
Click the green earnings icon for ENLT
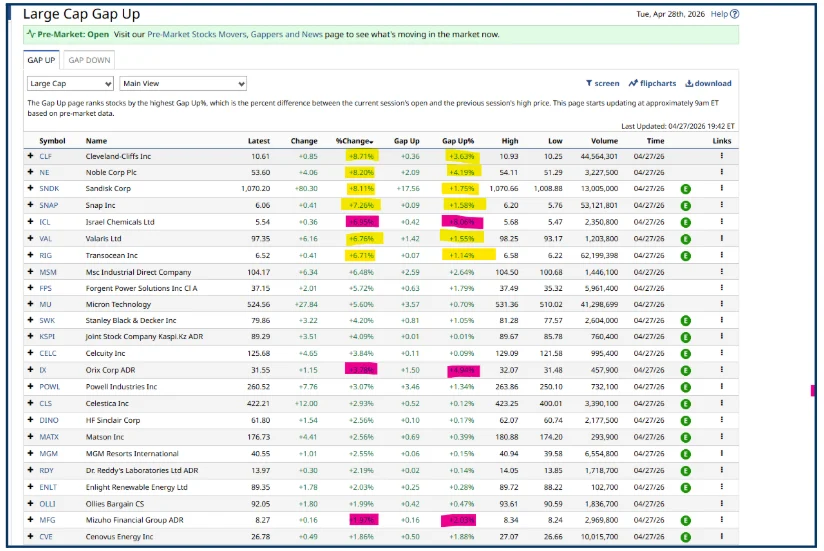(x=685, y=488)
